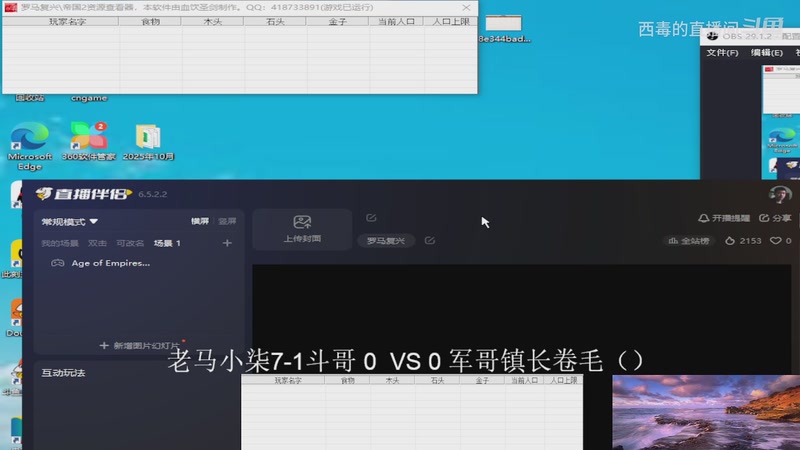Switch to 竖屏 portrait orientation

click(227, 222)
